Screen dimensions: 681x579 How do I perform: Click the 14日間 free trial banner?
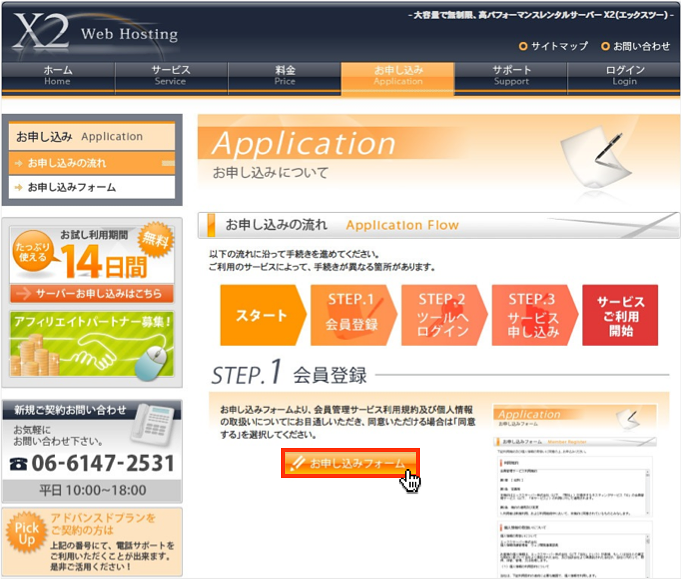click(x=92, y=255)
